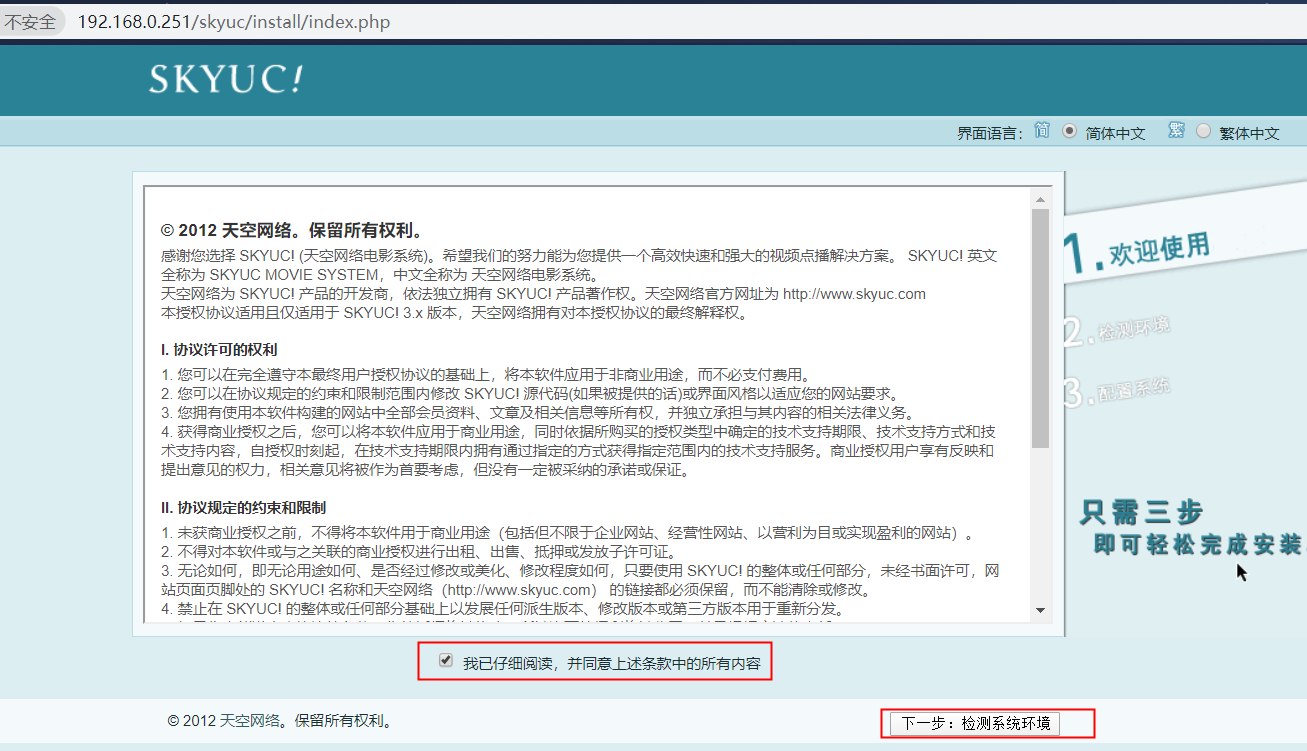Click the 只需三步 slogan text
The height and width of the screenshot is (751, 1307).
click(x=1141, y=512)
